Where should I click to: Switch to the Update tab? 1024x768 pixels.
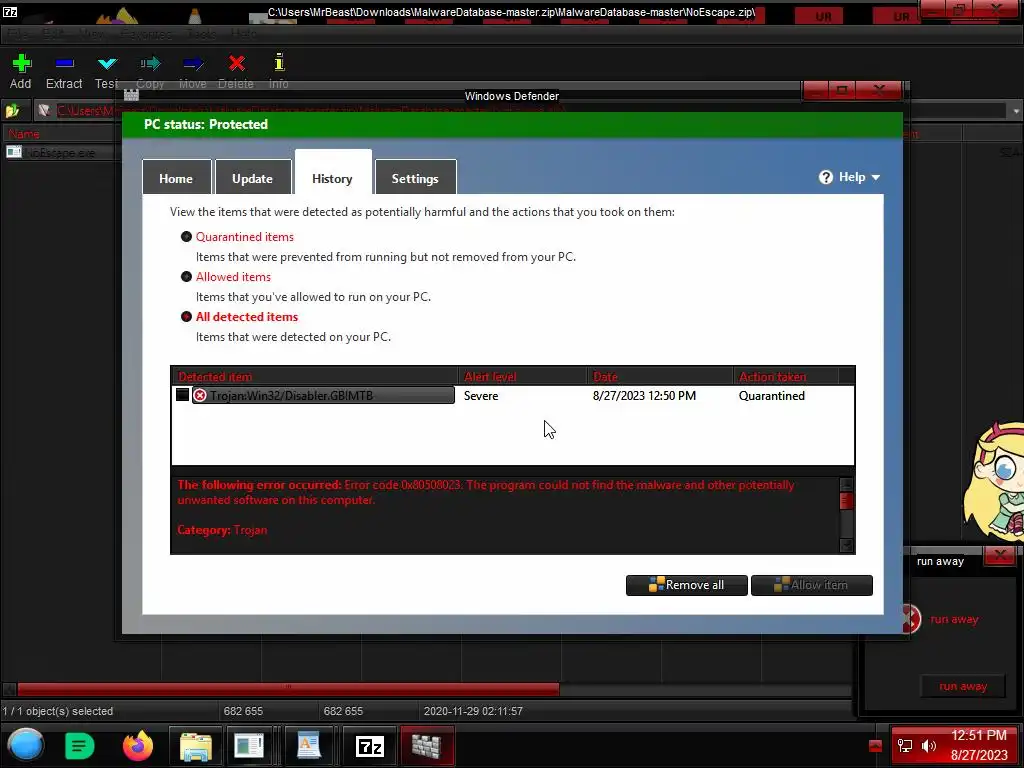pos(253,177)
